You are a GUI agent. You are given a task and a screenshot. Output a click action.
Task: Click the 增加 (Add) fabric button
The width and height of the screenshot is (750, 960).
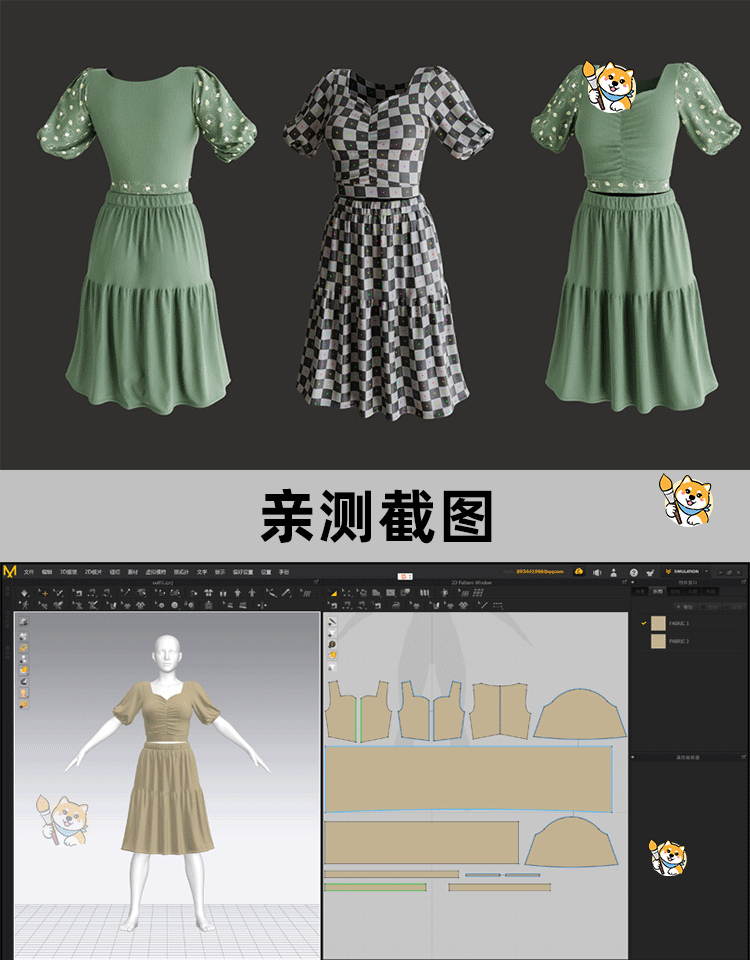coord(686,606)
